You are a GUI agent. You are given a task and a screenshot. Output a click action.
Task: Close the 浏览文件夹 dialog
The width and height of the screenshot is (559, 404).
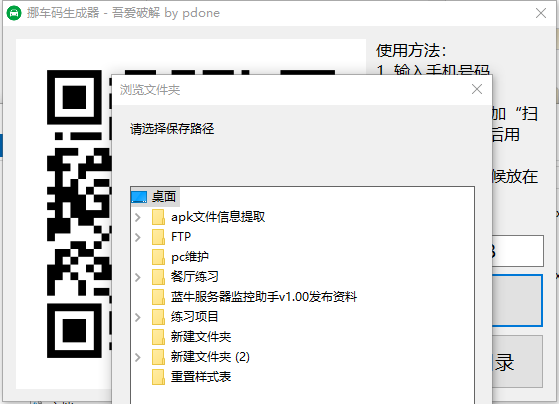477,89
